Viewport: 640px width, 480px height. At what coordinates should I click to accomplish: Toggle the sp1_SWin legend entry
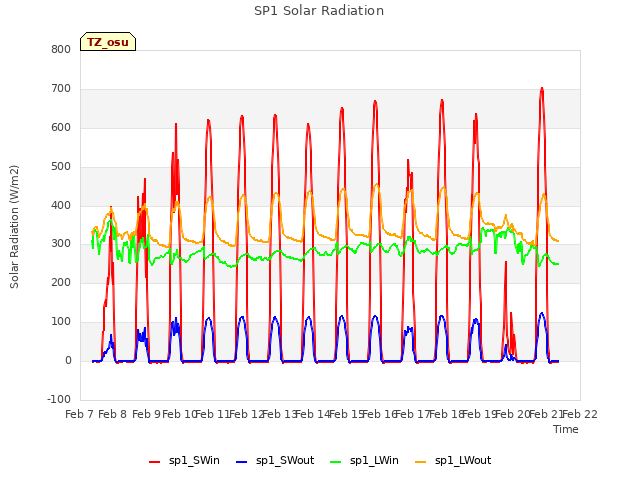[184, 461]
